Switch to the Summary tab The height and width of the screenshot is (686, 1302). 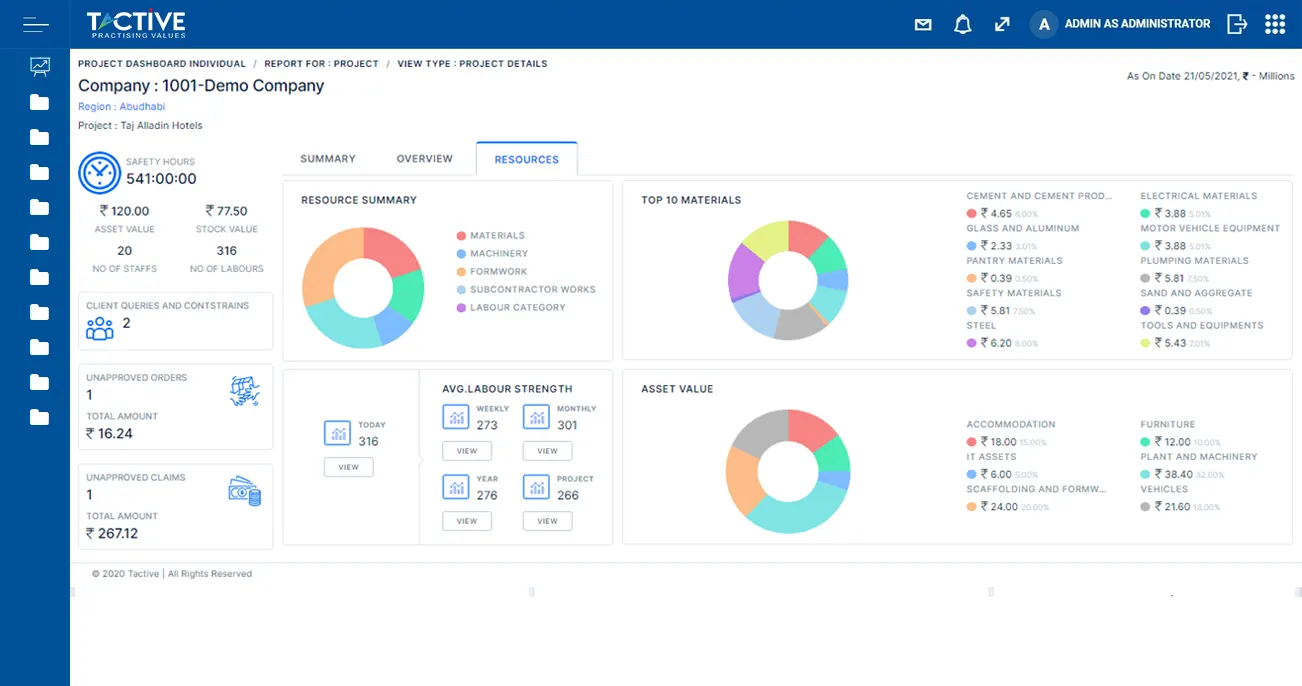tap(328, 159)
